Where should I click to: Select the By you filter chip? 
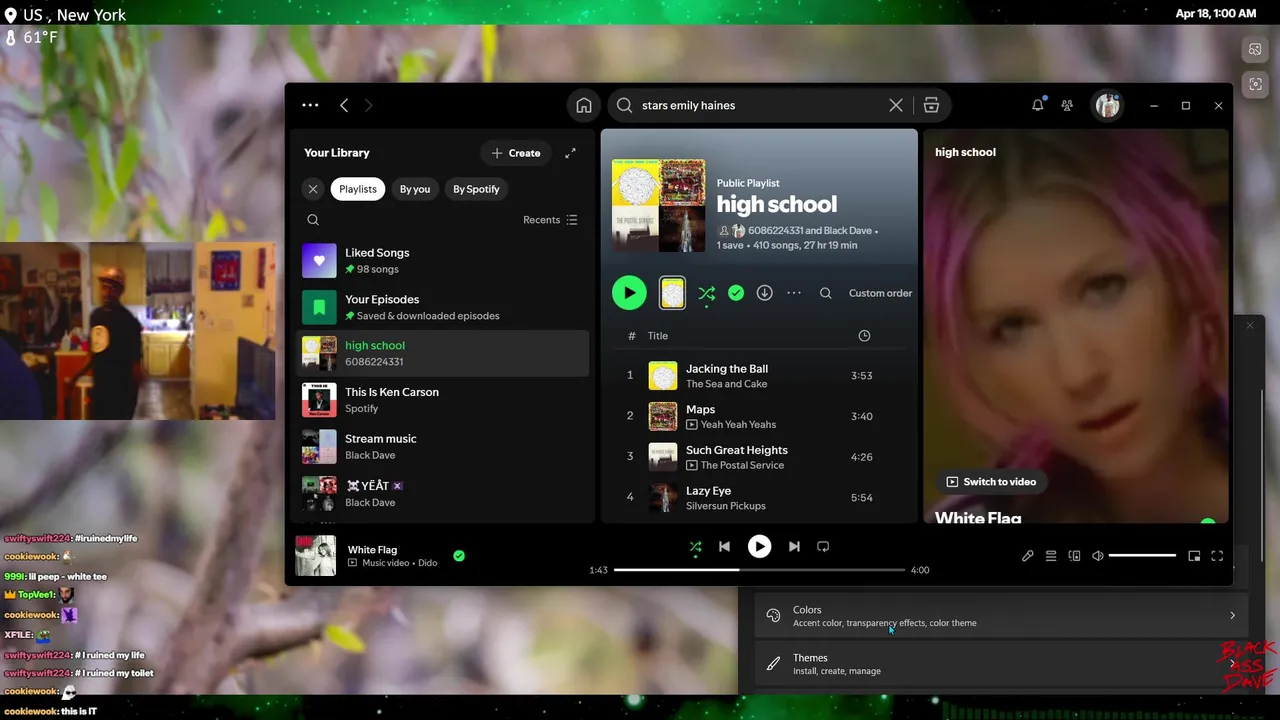(x=415, y=189)
